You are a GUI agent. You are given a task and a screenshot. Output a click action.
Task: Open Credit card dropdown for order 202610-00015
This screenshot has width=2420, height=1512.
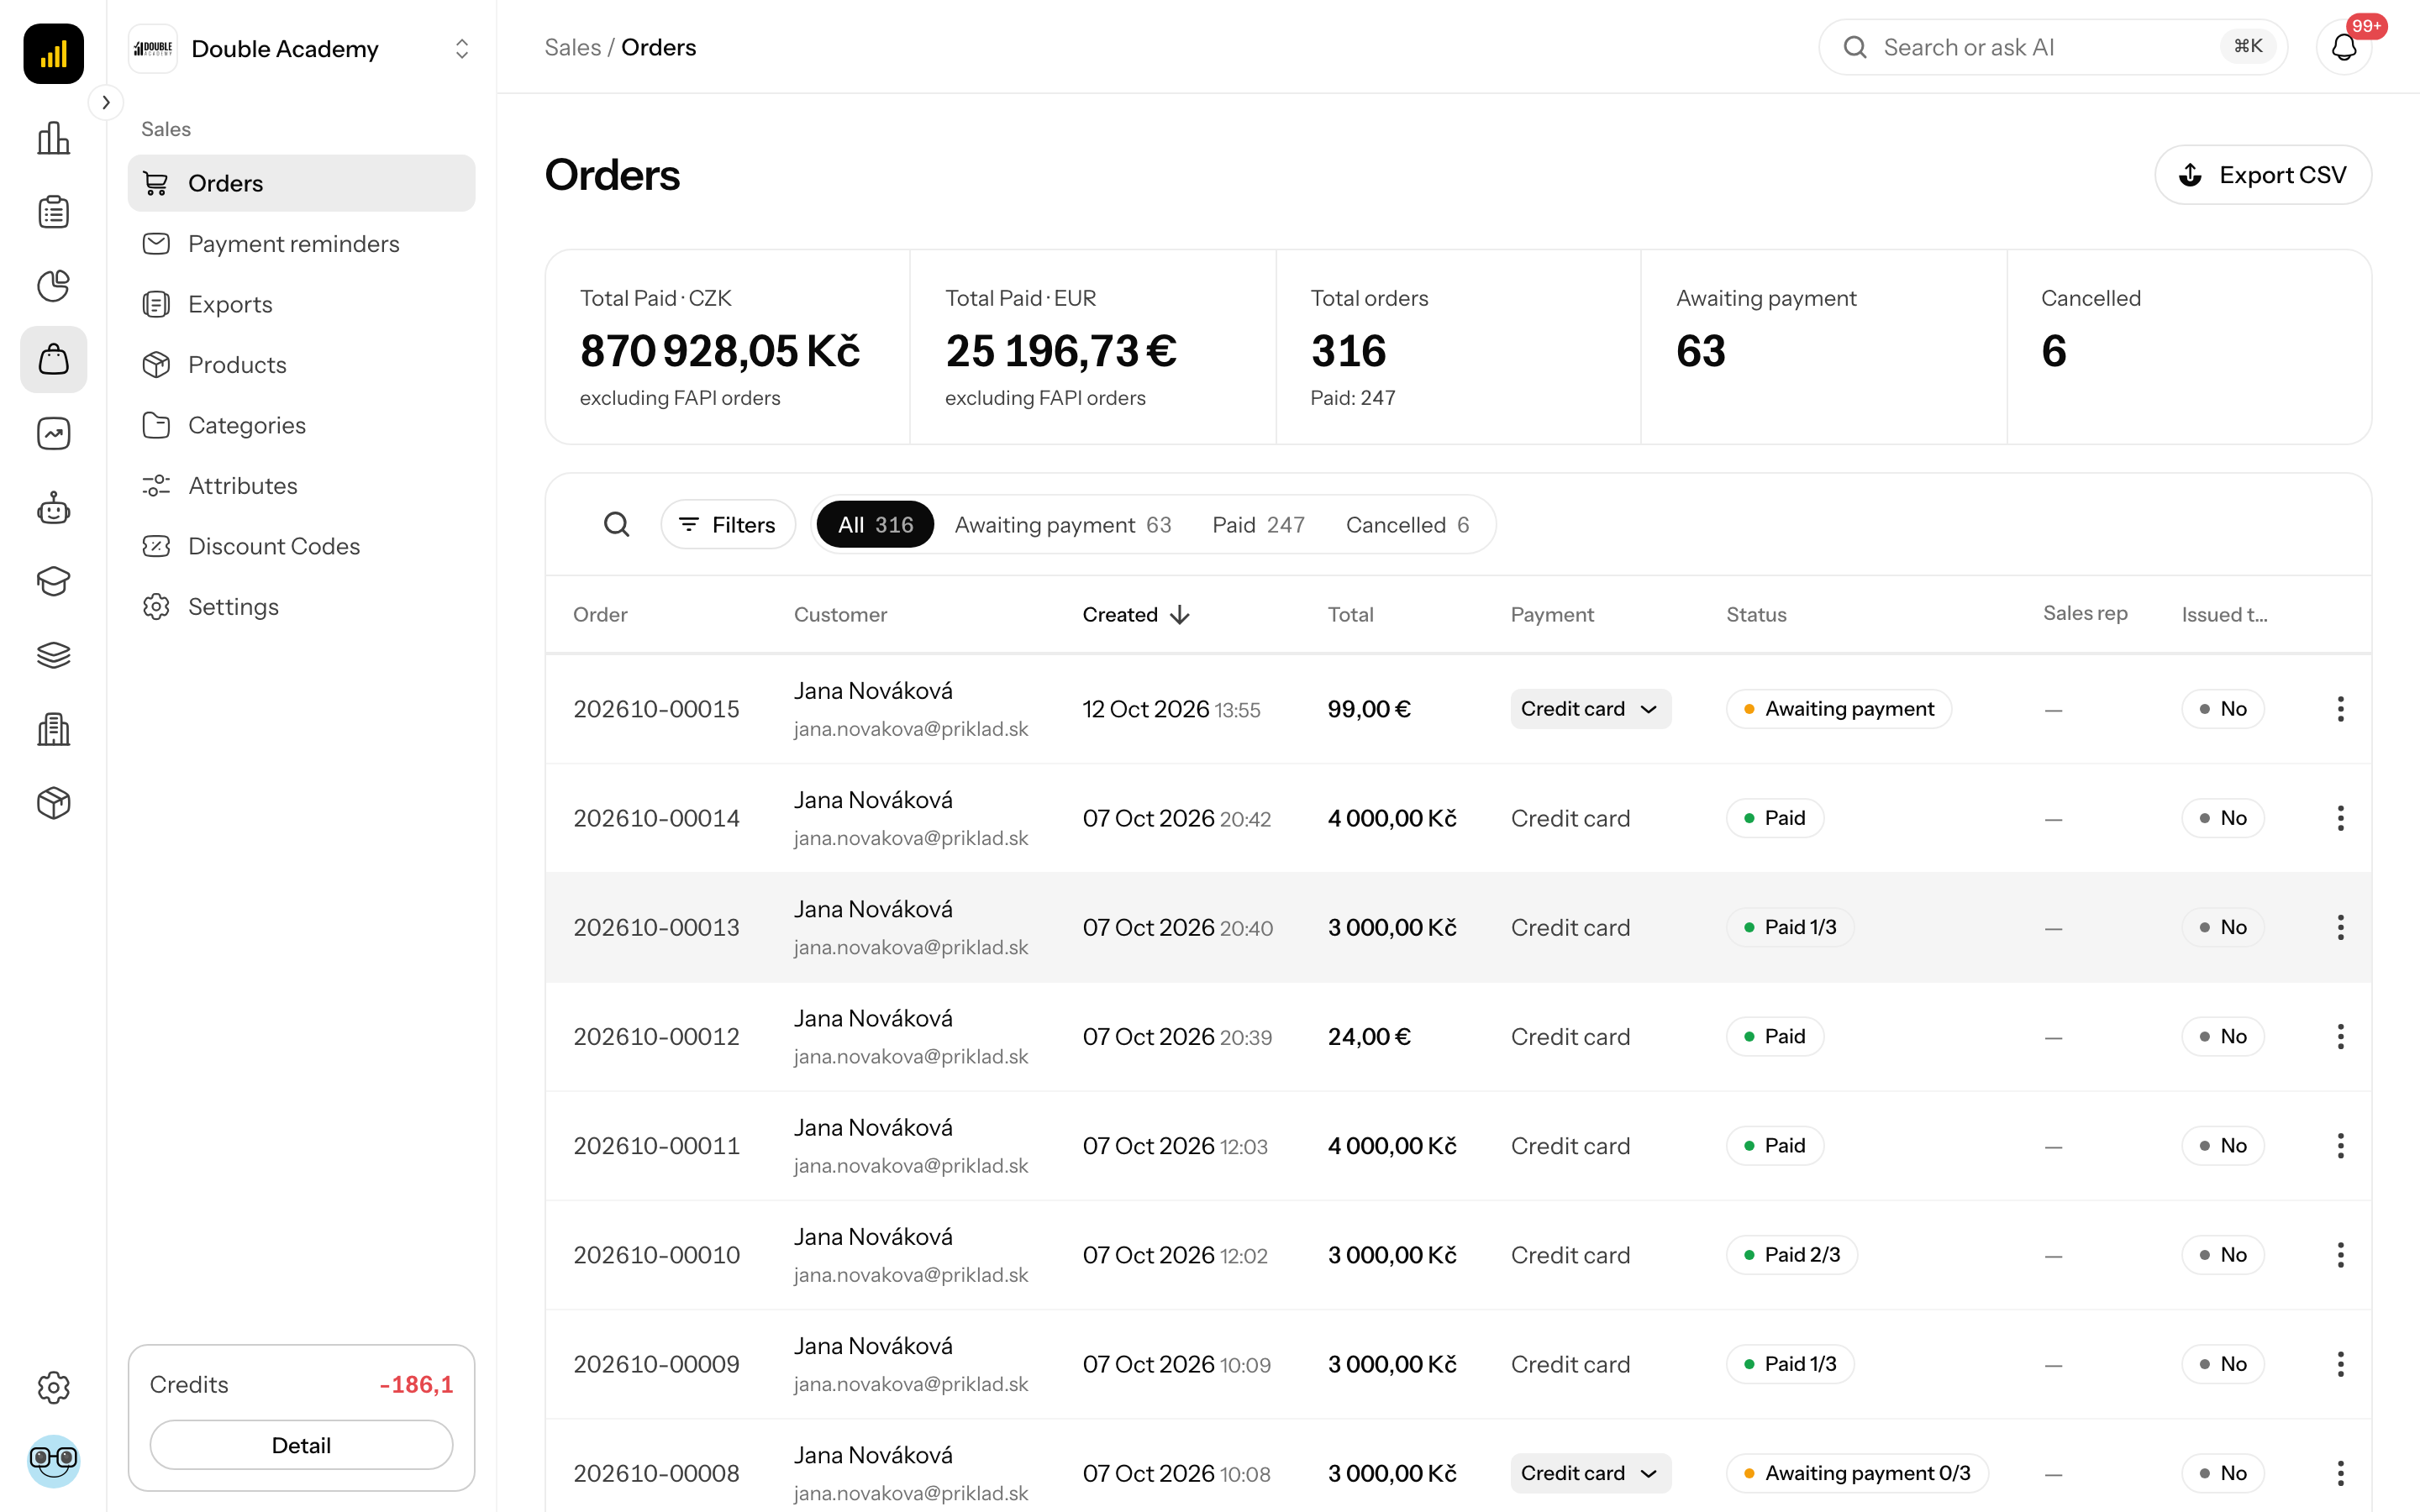click(x=1590, y=709)
